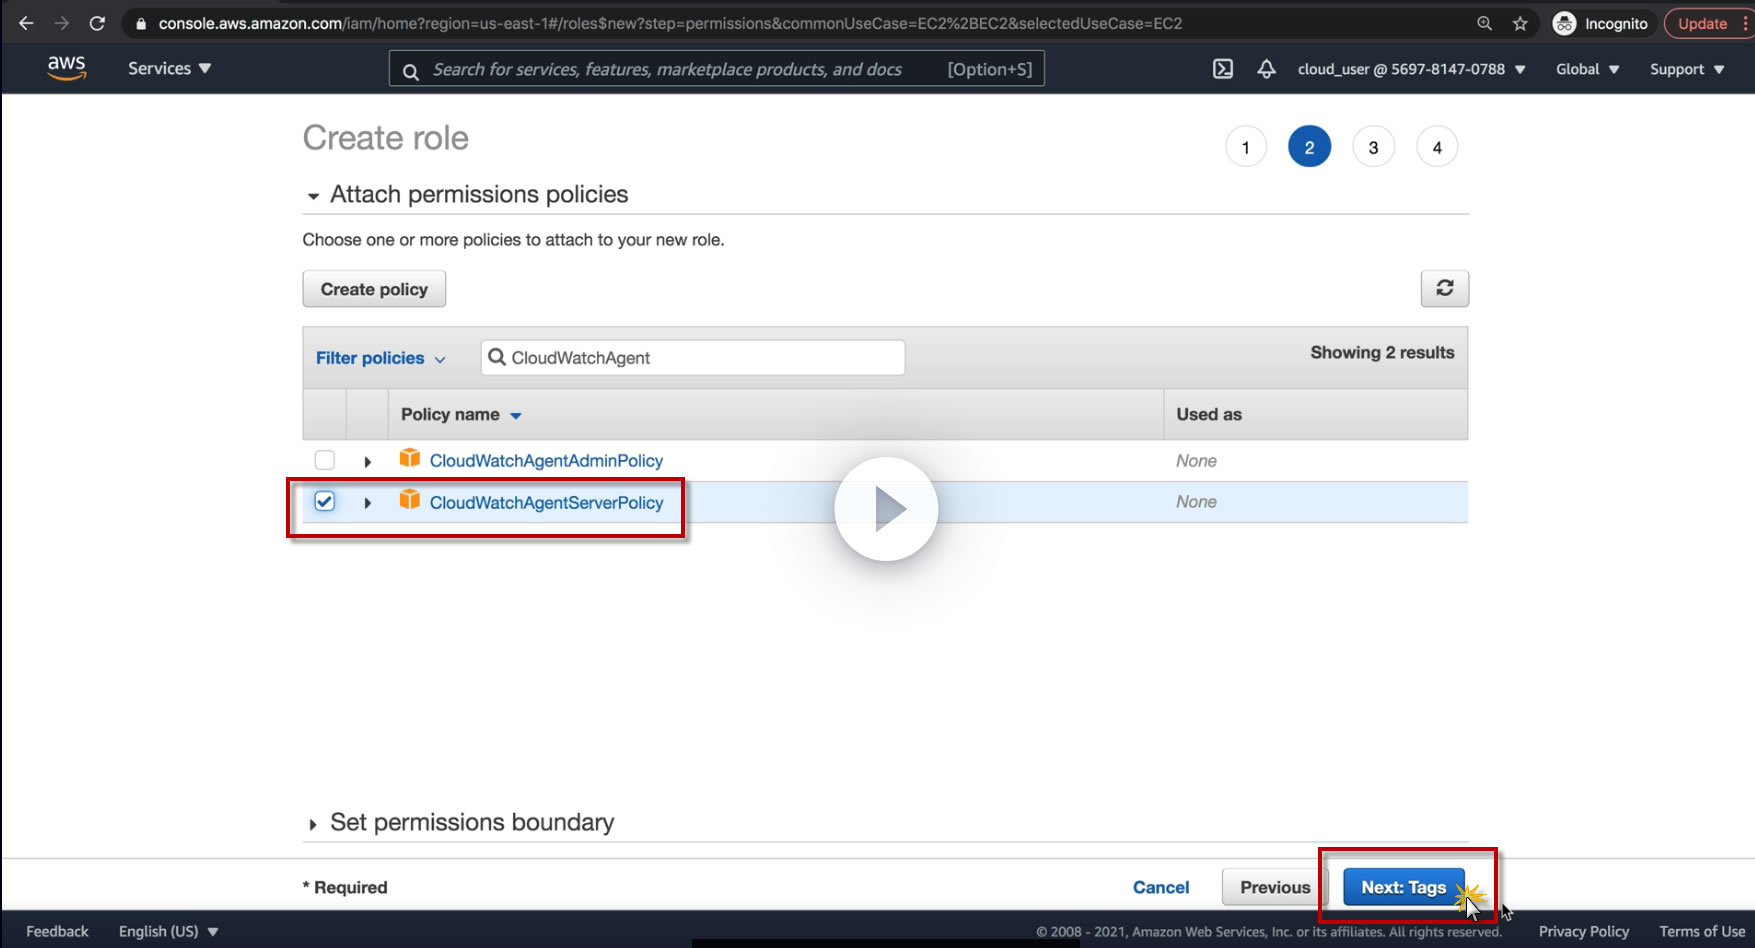1755x948 pixels.
Task: Open CloudWatchAgentServerPolicy link
Action: [546, 502]
